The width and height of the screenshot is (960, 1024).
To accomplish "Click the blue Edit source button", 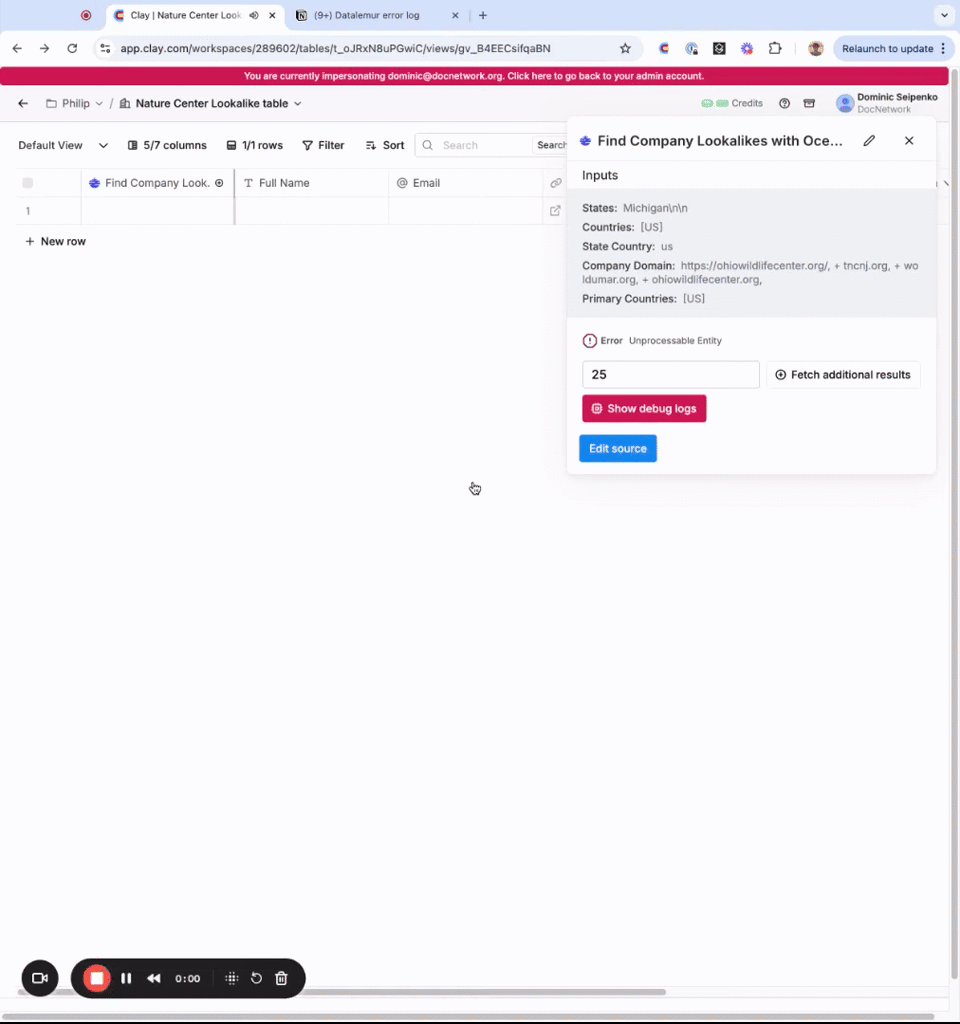I will click(x=617, y=448).
